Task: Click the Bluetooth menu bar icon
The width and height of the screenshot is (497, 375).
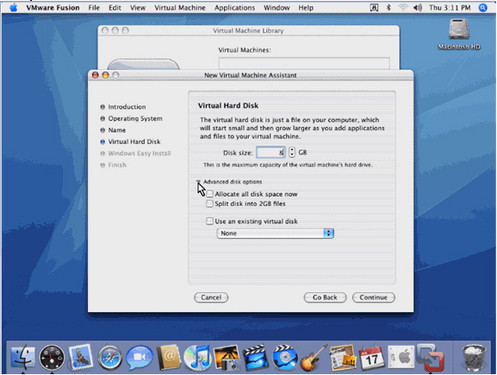Action: [388, 8]
